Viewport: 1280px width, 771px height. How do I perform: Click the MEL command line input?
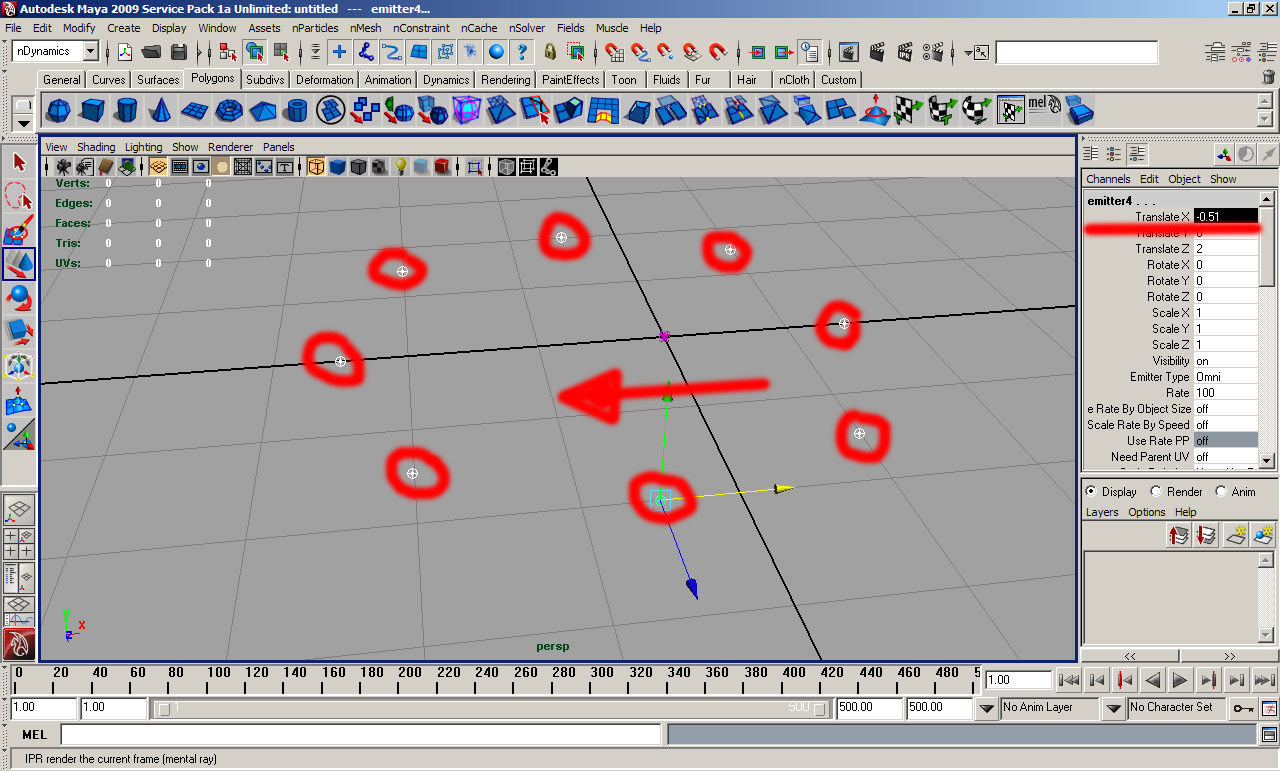pyautogui.click(x=361, y=735)
